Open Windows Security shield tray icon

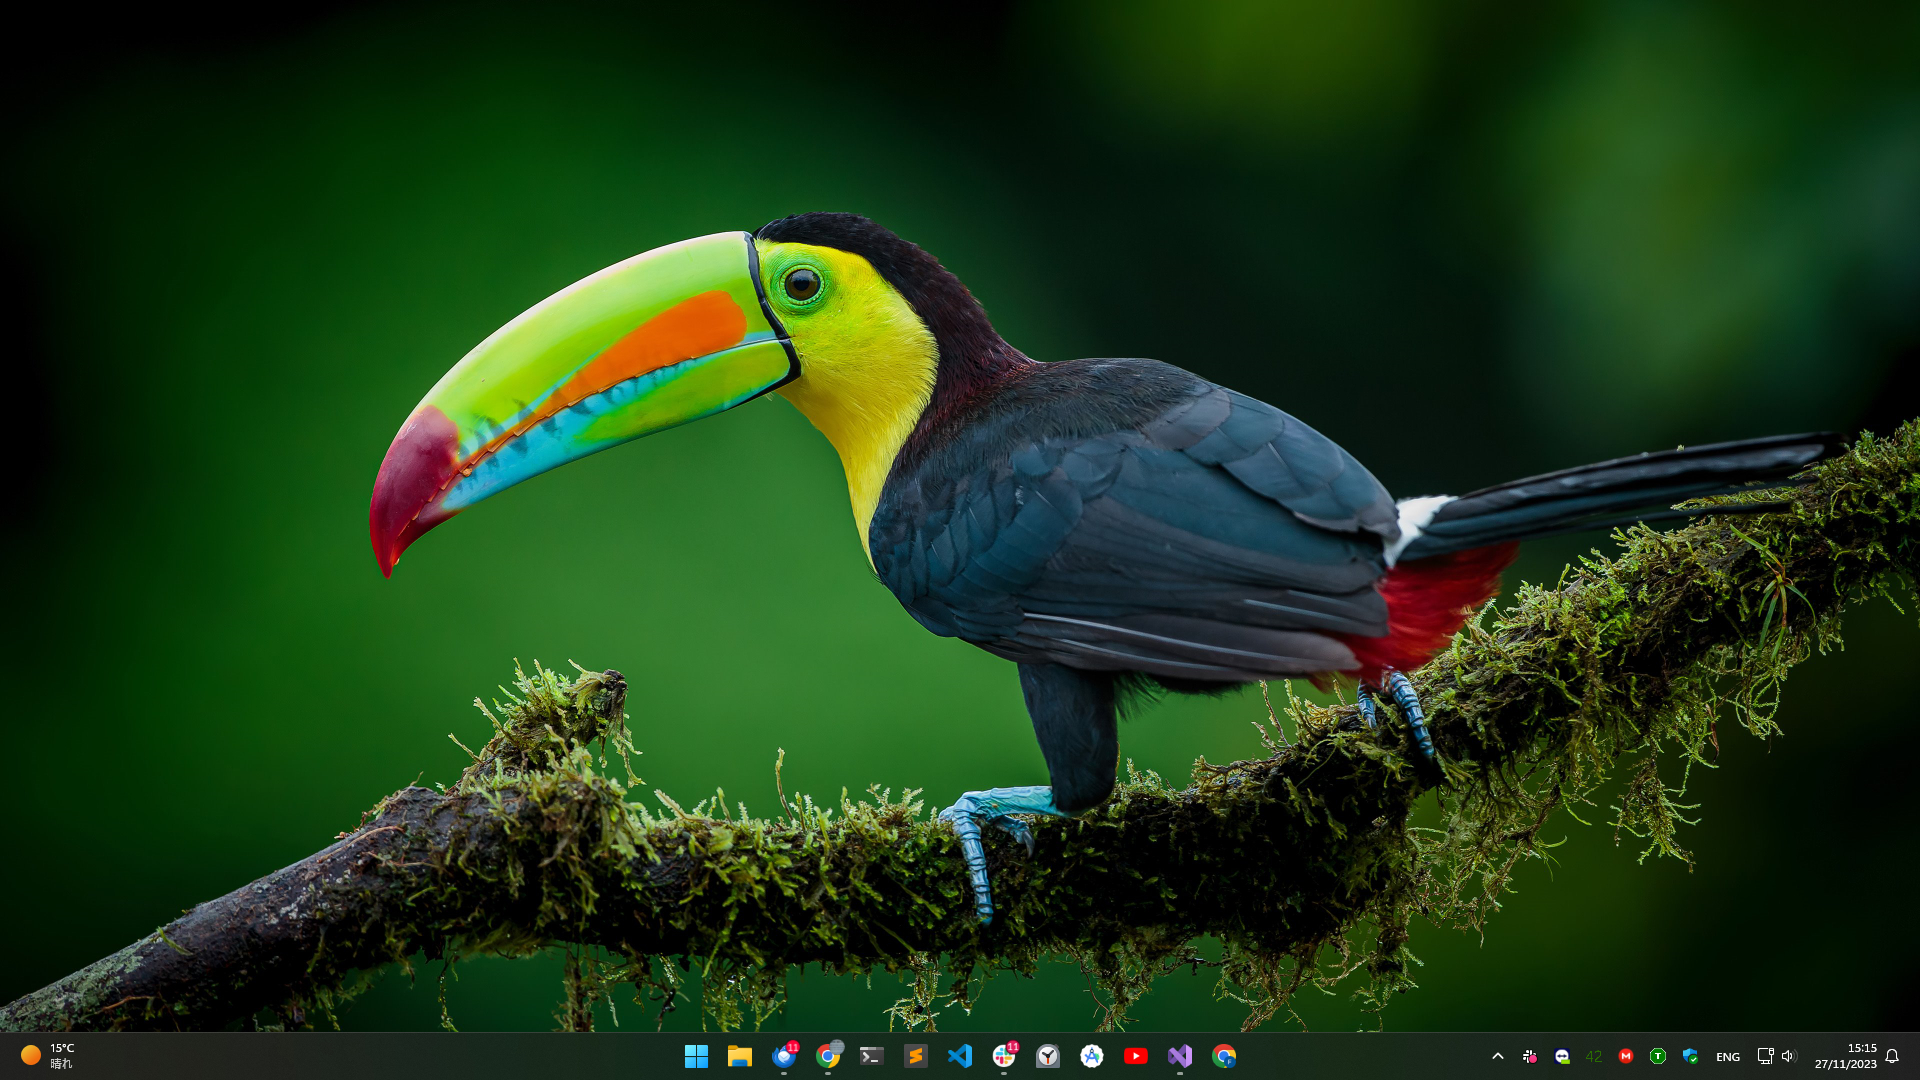tap(1690, 1056)
